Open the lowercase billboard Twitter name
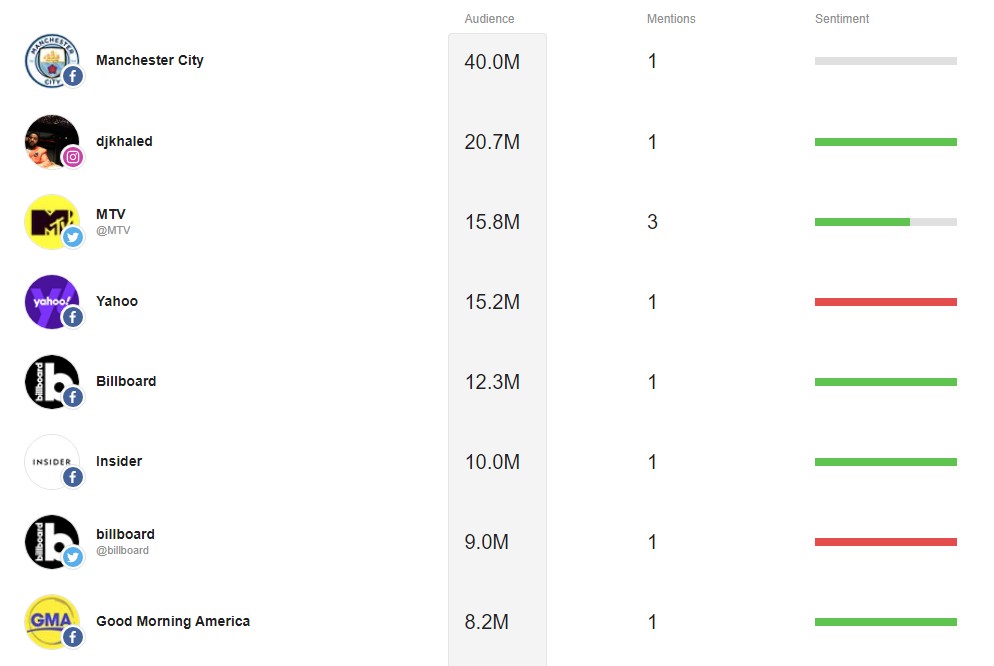 [126, 534]
